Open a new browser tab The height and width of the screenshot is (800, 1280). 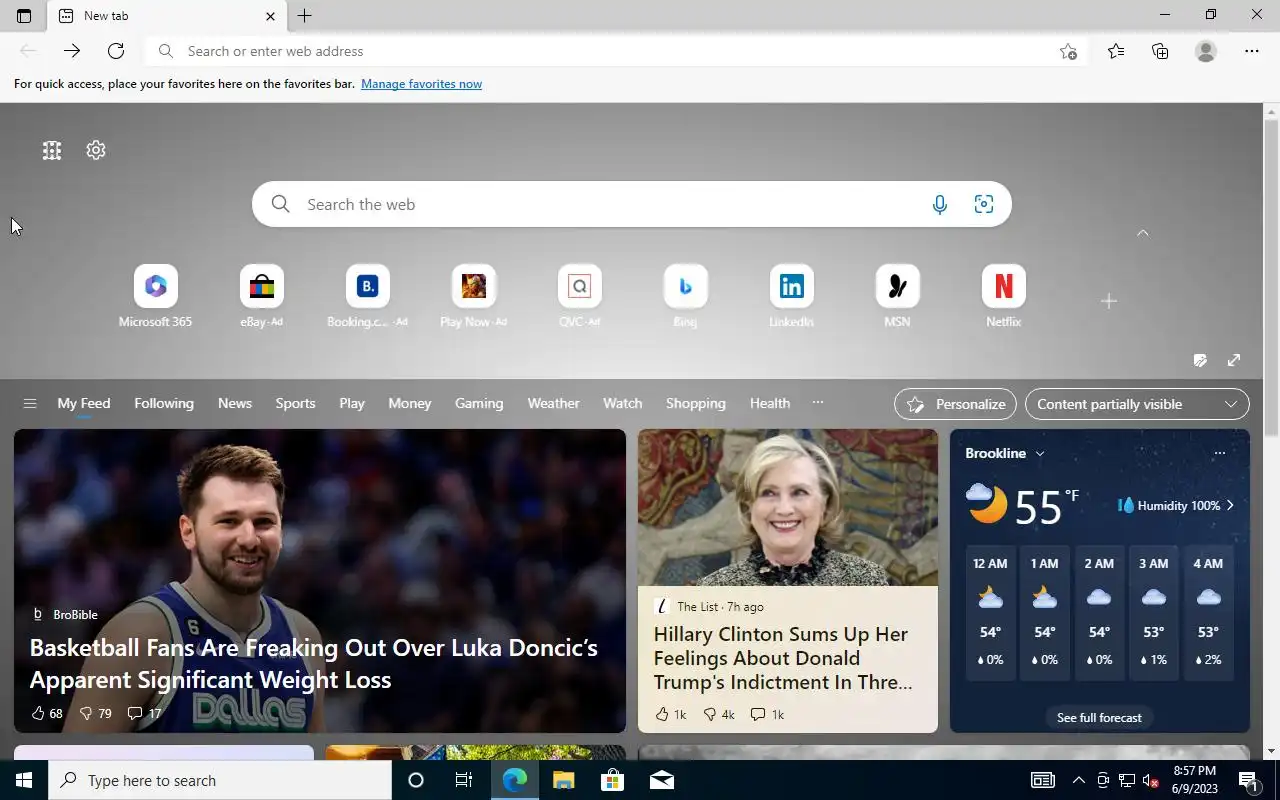(305, 16)
